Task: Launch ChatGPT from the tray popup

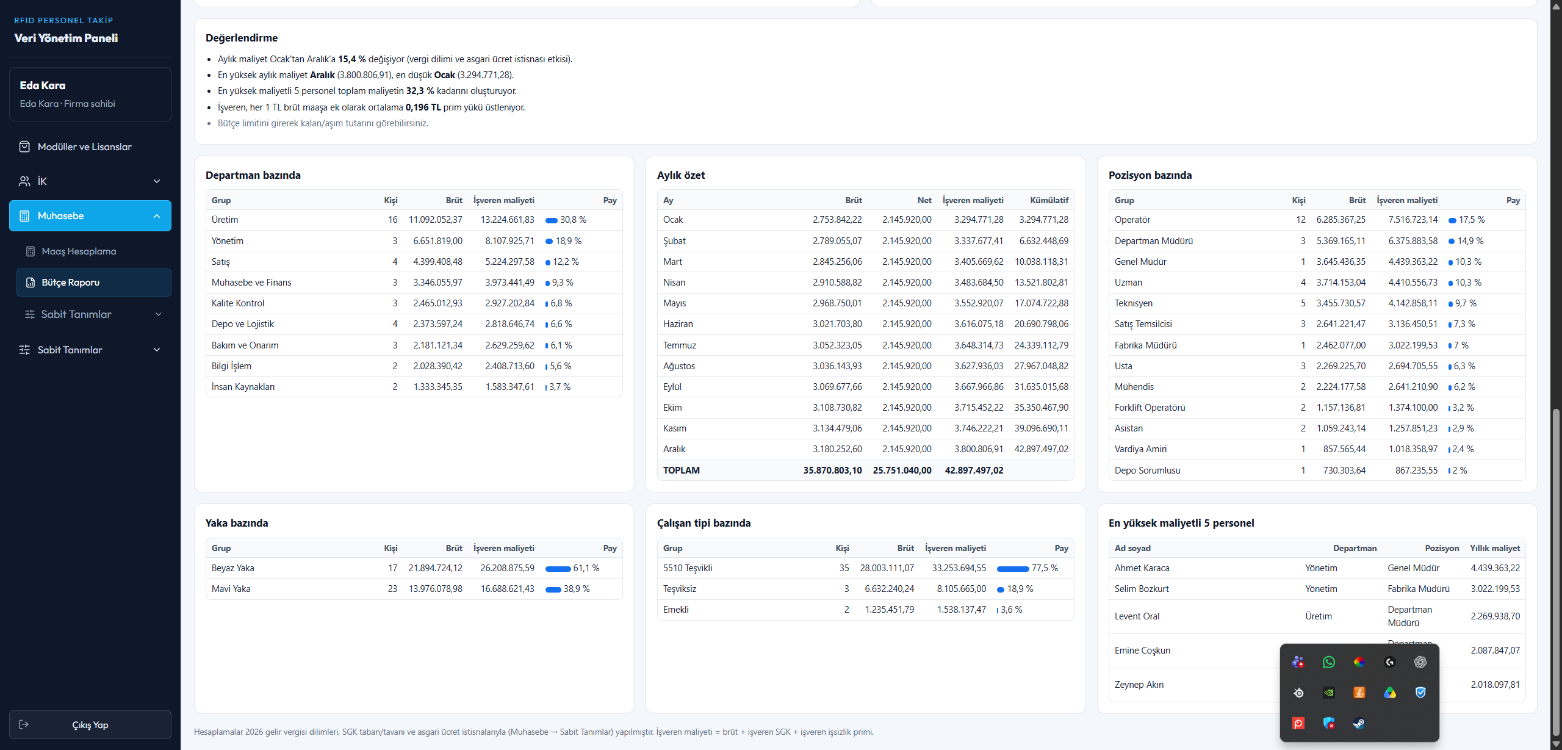Action: pos(1420,662)
